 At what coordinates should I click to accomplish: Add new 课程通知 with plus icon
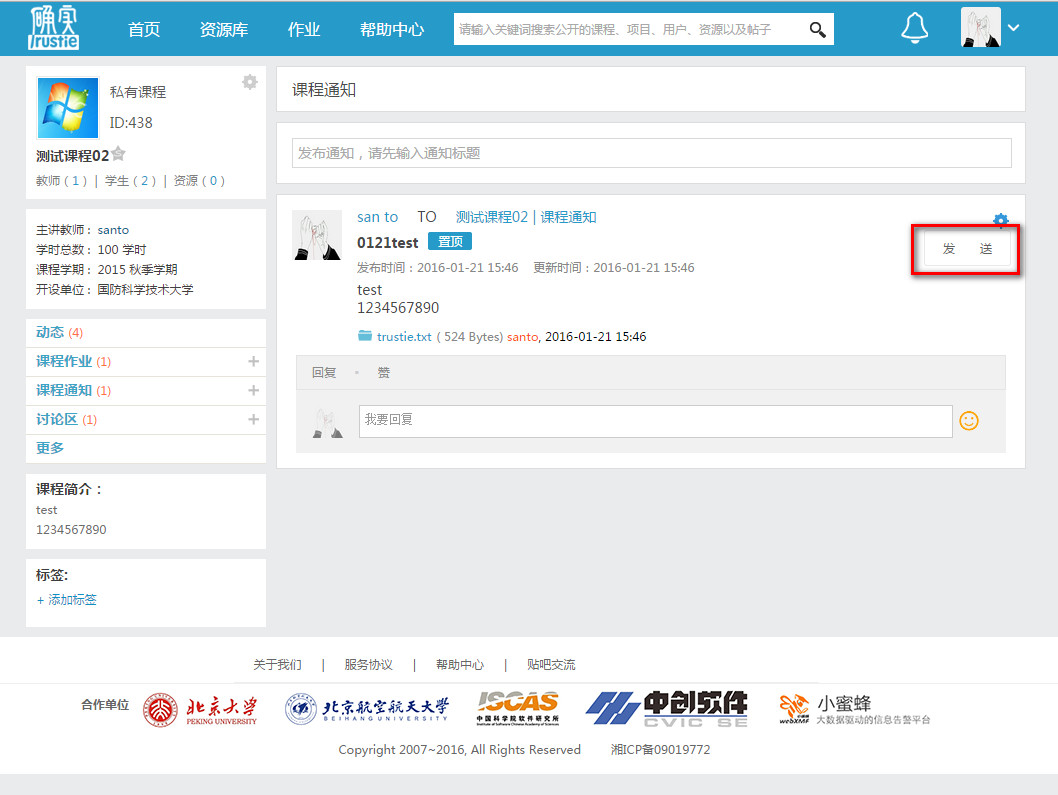pos(254,390)
